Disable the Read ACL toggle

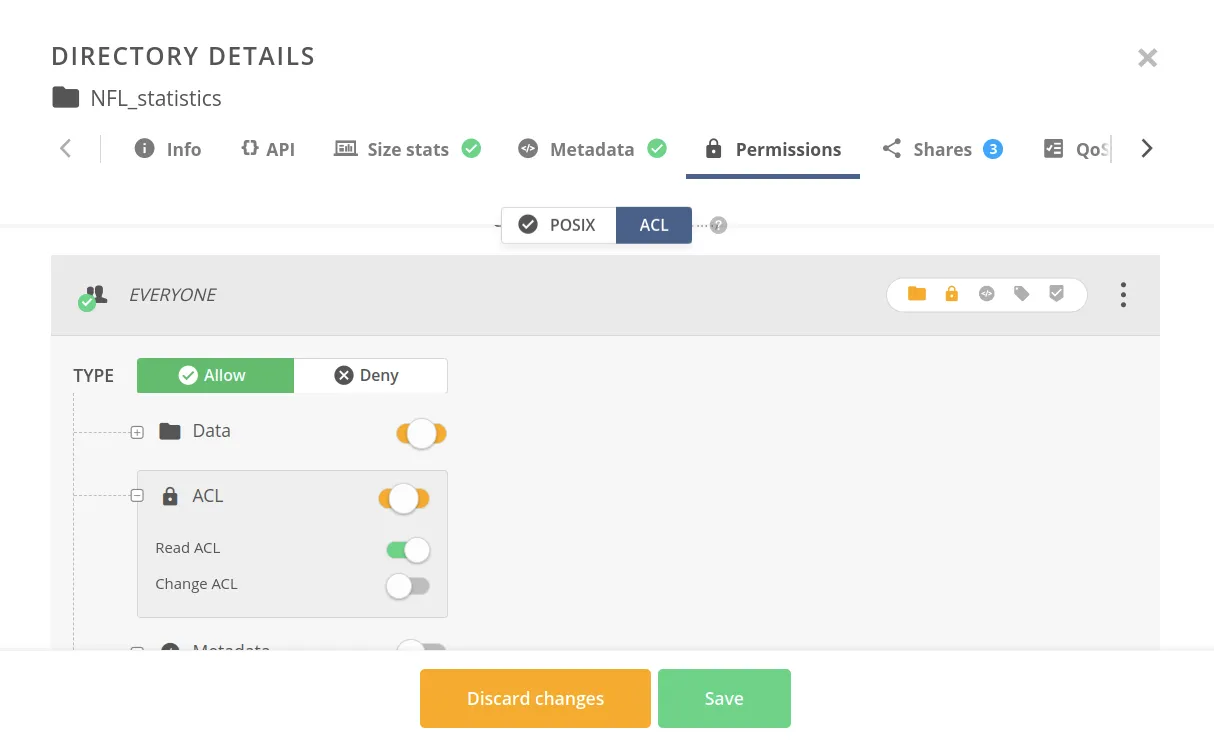407,550
